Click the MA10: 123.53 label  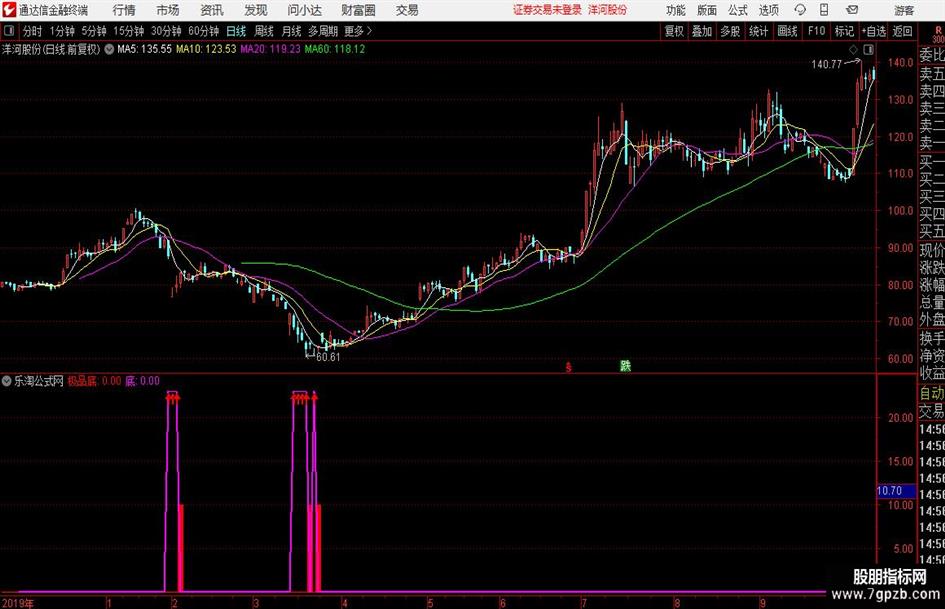206,49
